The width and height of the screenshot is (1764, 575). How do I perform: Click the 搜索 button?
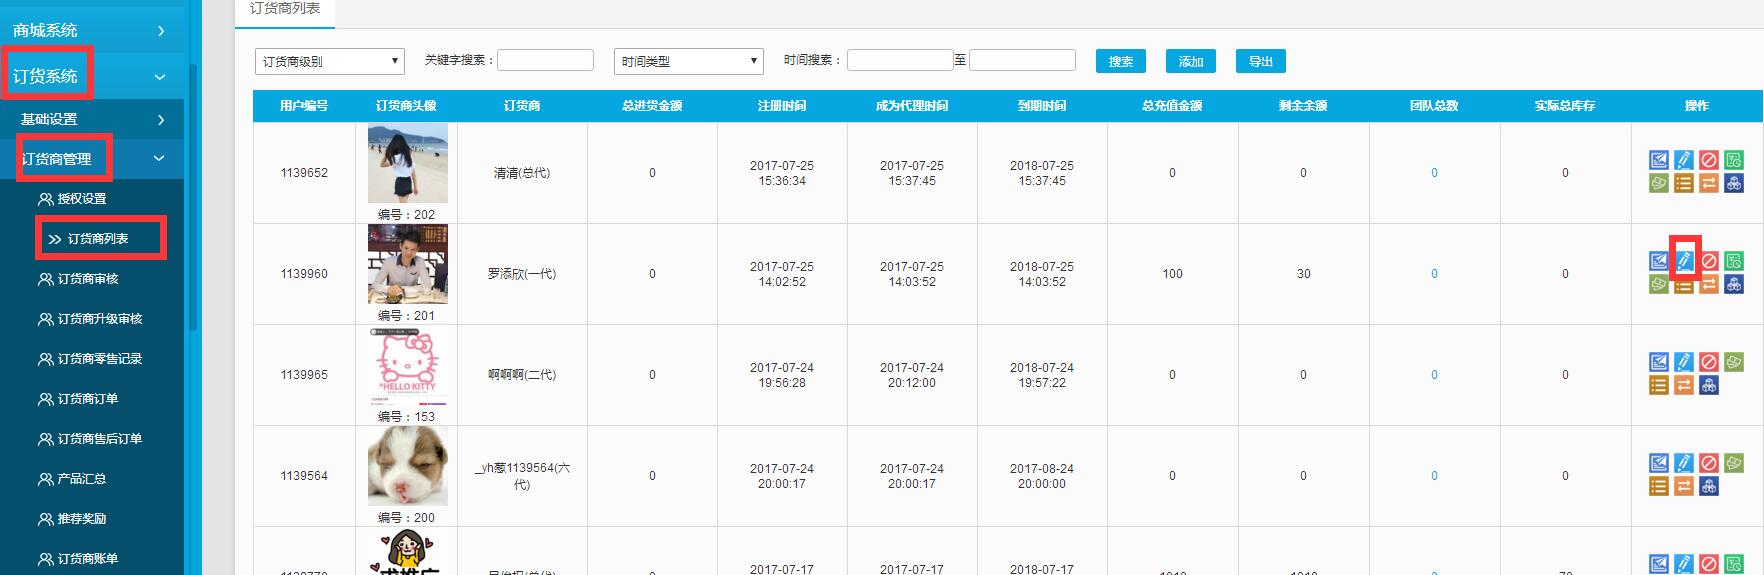click(1121, 61)
